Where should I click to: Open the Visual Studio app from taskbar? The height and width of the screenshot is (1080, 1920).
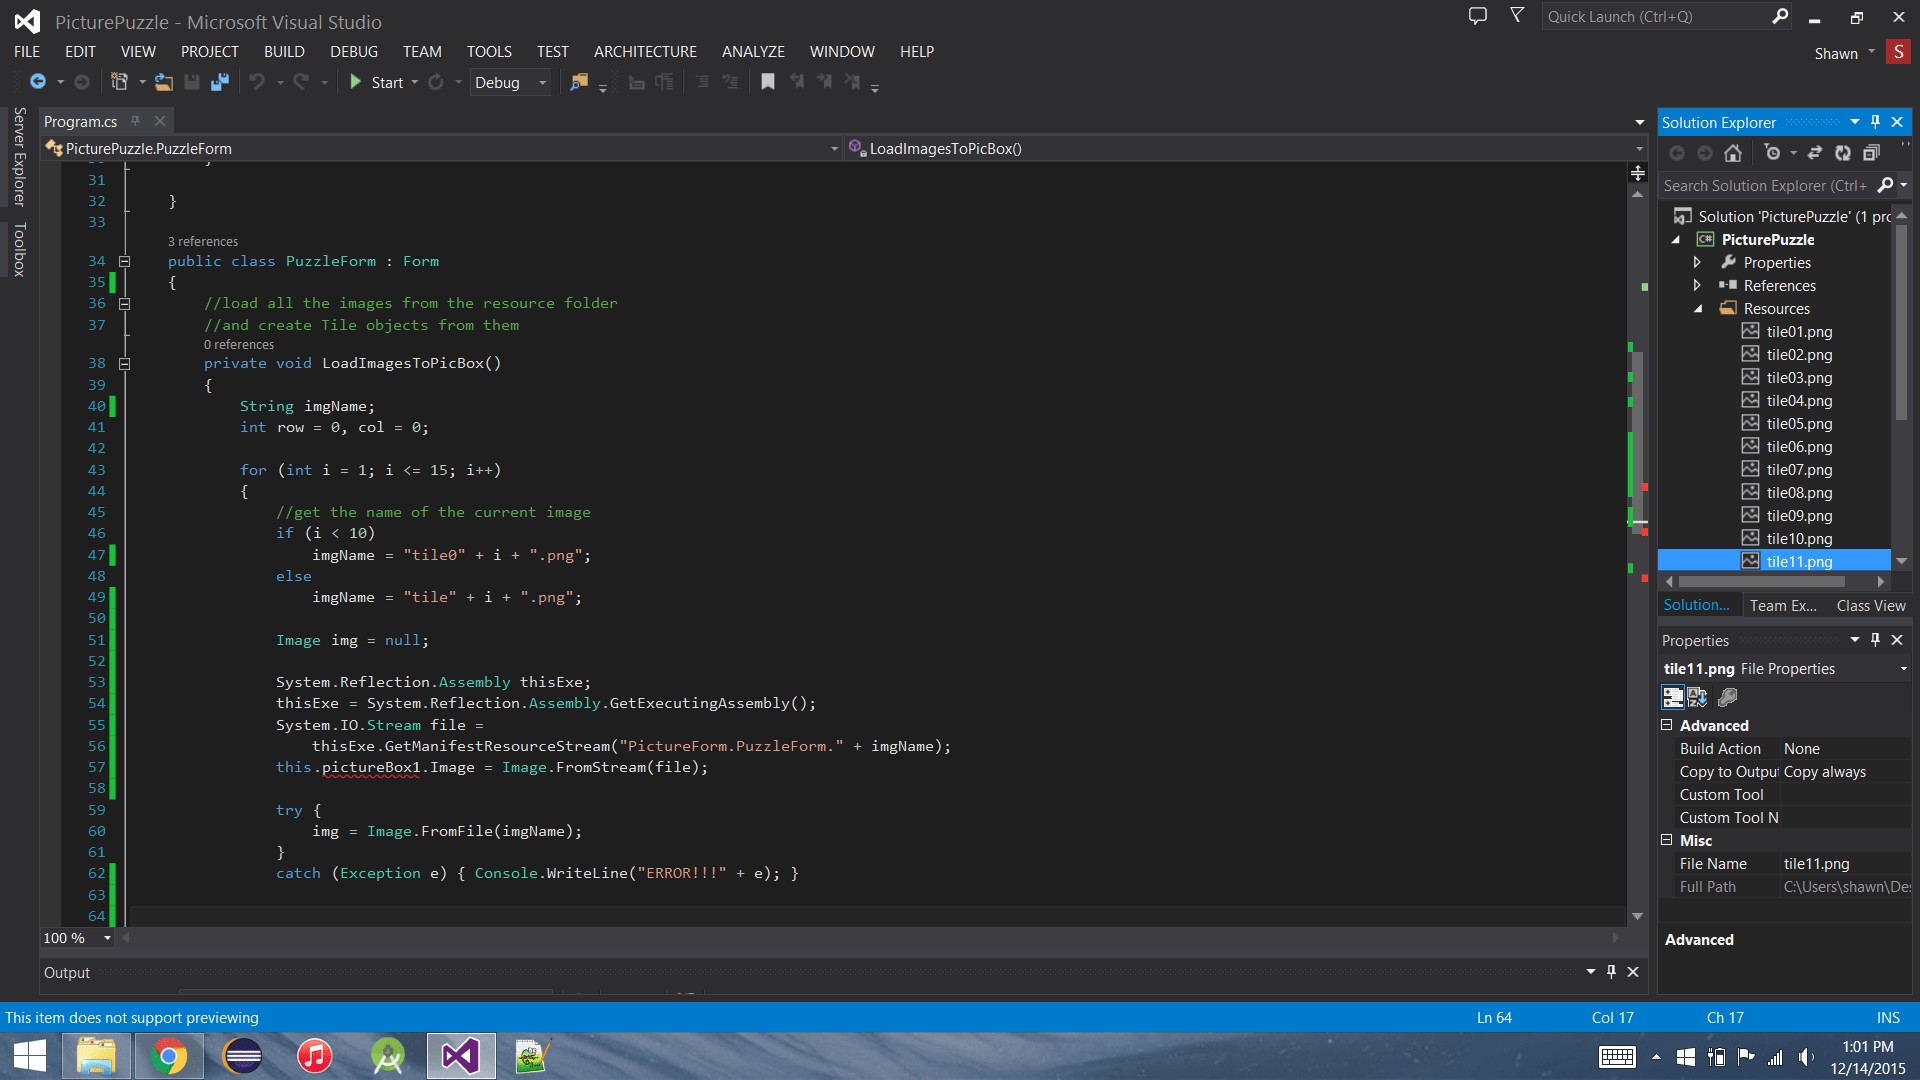pos(460,1055)
